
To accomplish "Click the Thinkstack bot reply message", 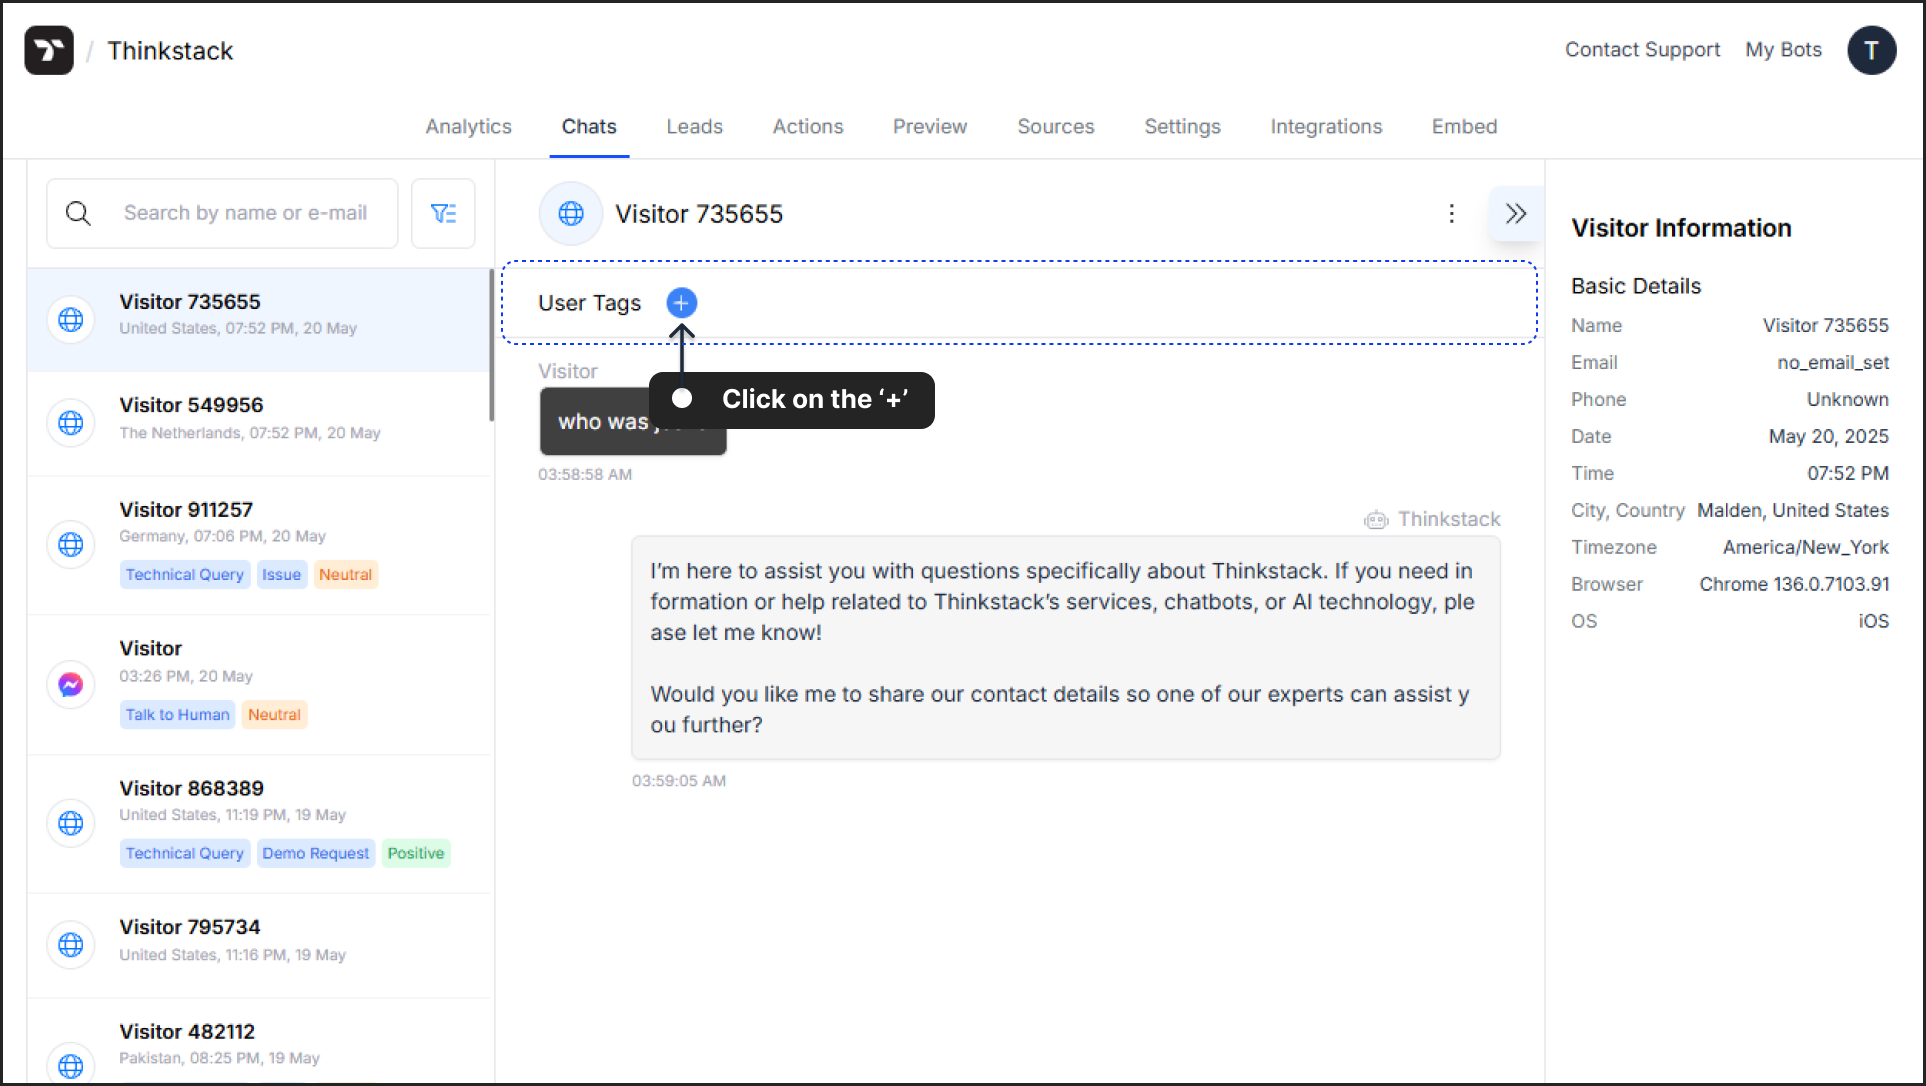I will coord(1065,648).
